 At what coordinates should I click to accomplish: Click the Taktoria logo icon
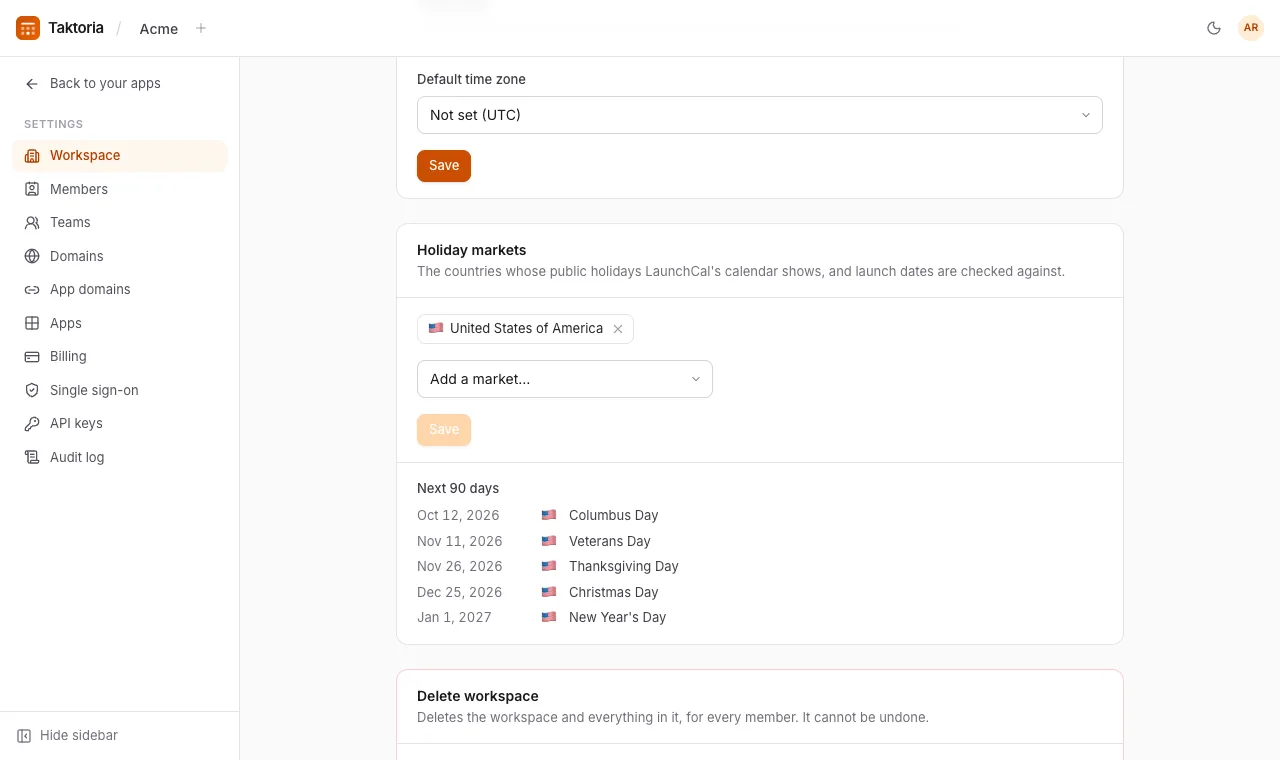(x=28, y=28)
